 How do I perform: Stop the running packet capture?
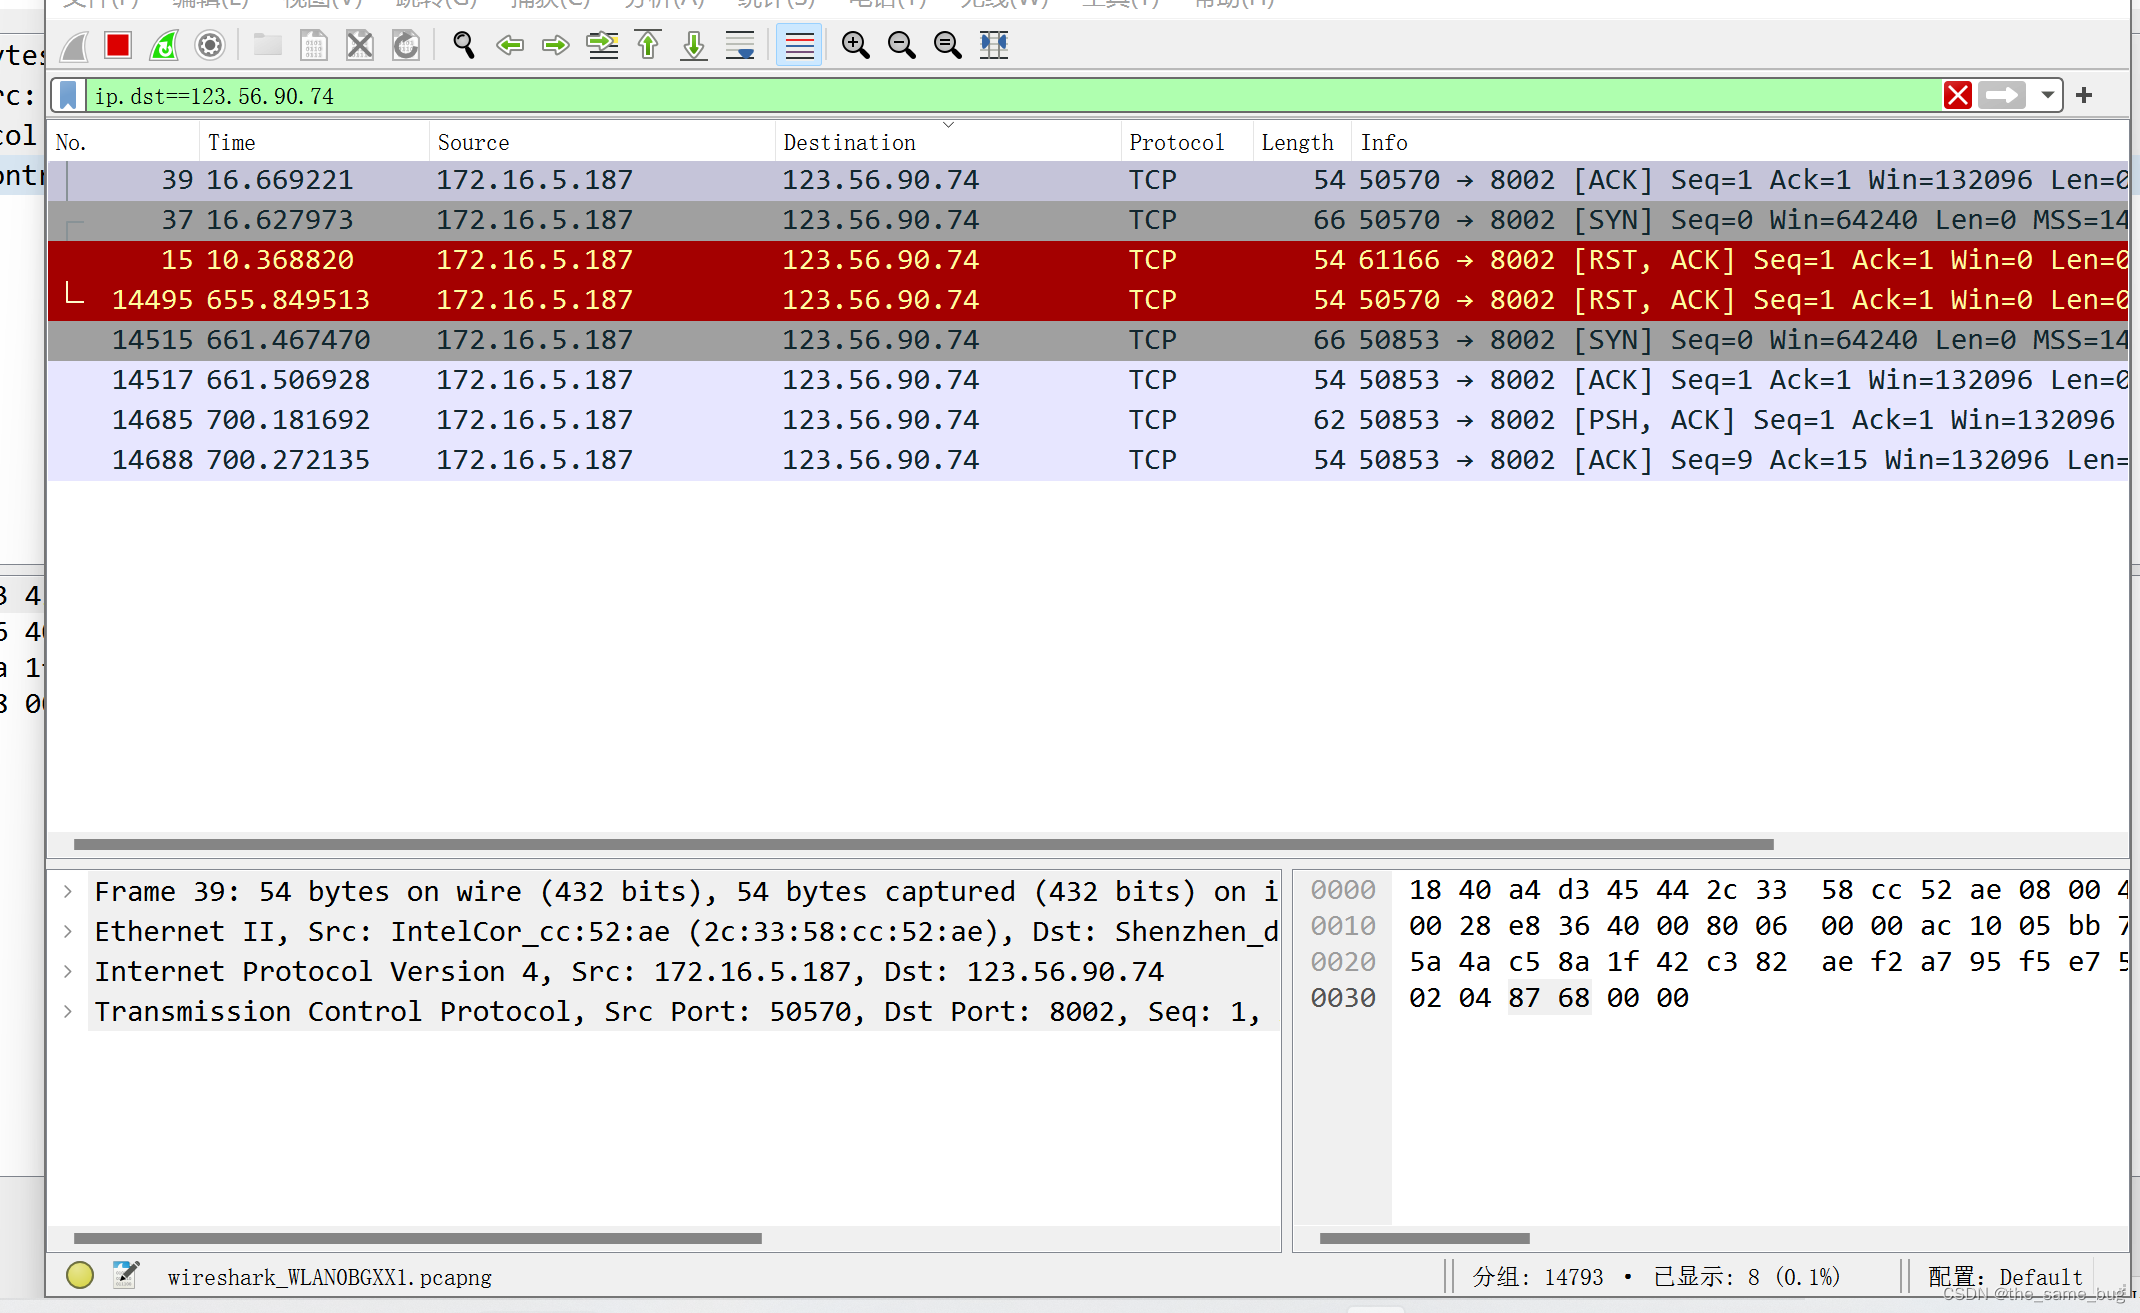click(x=118, y=45)
